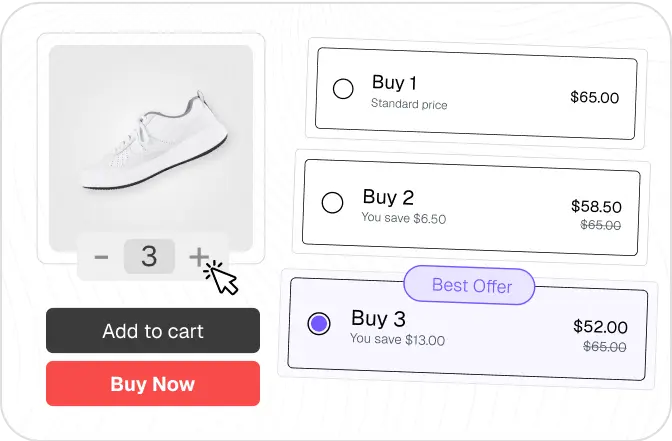672x441 pixels.
Task: Increase quantity with the plus button
Action: (x=199, y=256)
